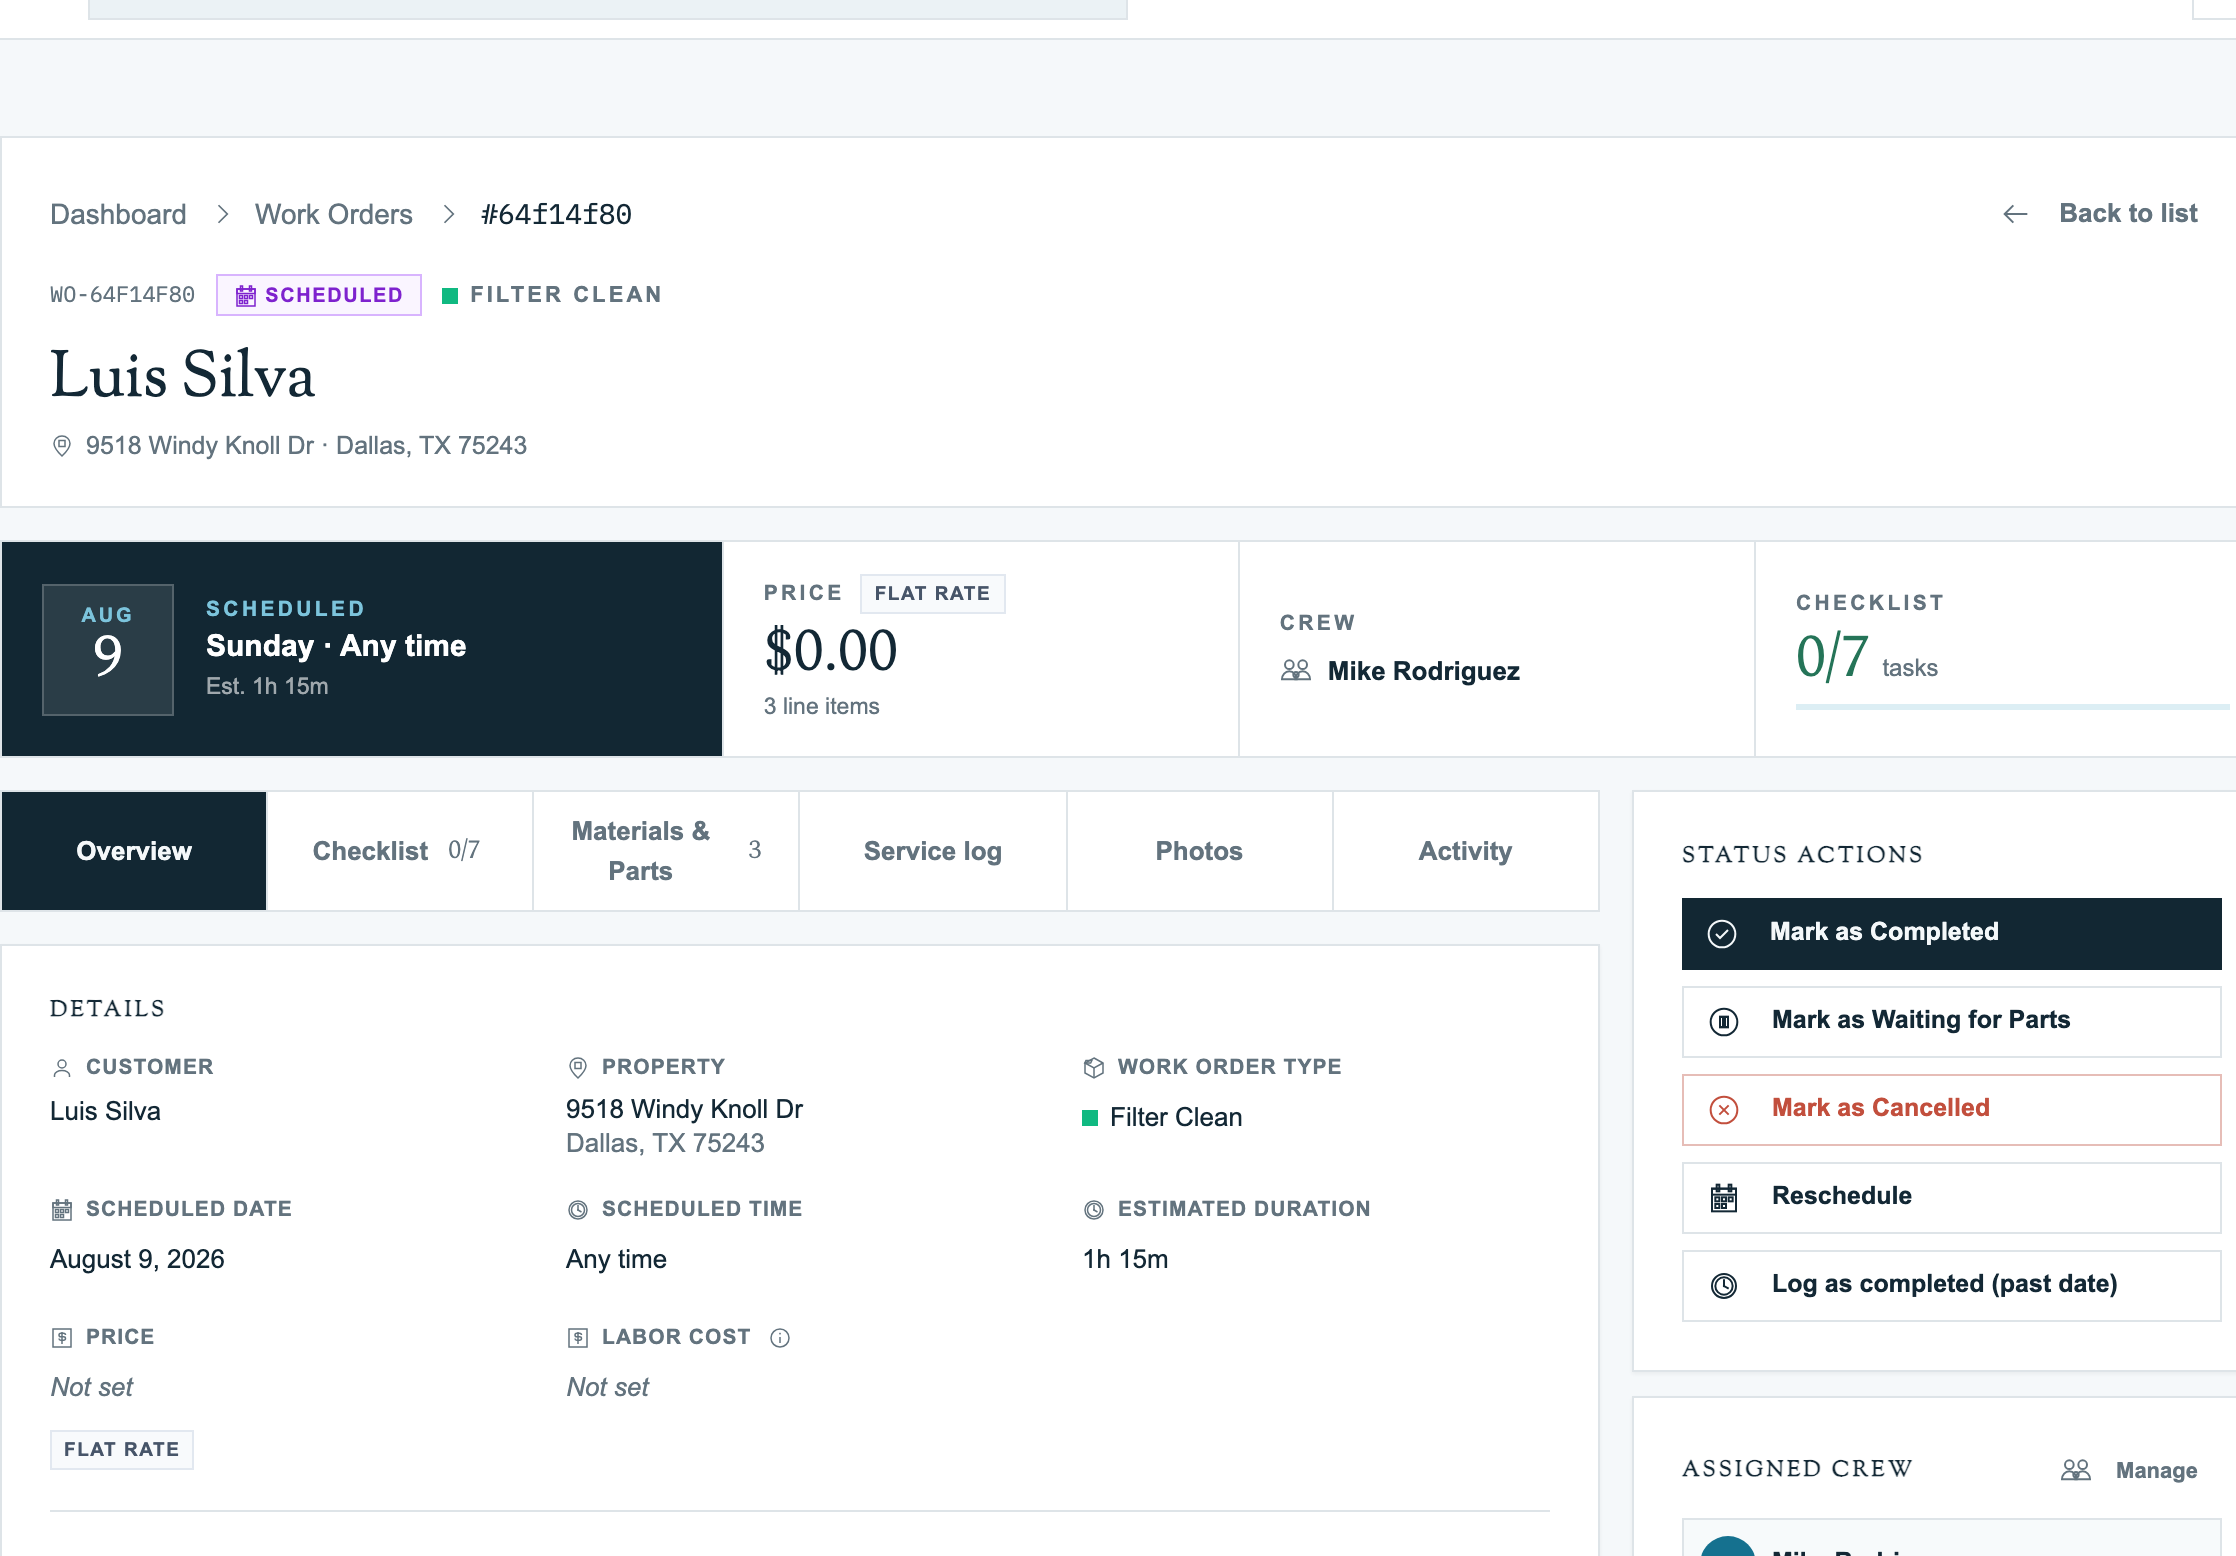
Task: Click the calendar icon beside Scheduled Date
Action: pyautogui.click(x=62, y=1210)
